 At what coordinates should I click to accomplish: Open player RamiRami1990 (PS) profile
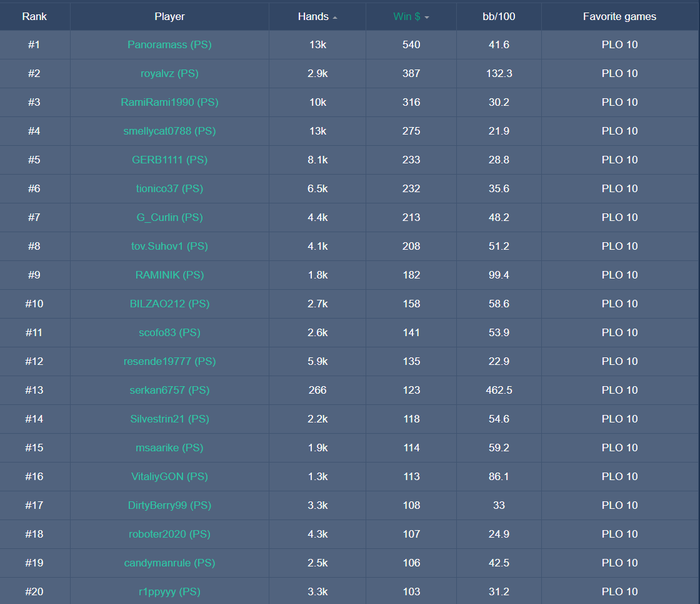[x=170, y=102]
